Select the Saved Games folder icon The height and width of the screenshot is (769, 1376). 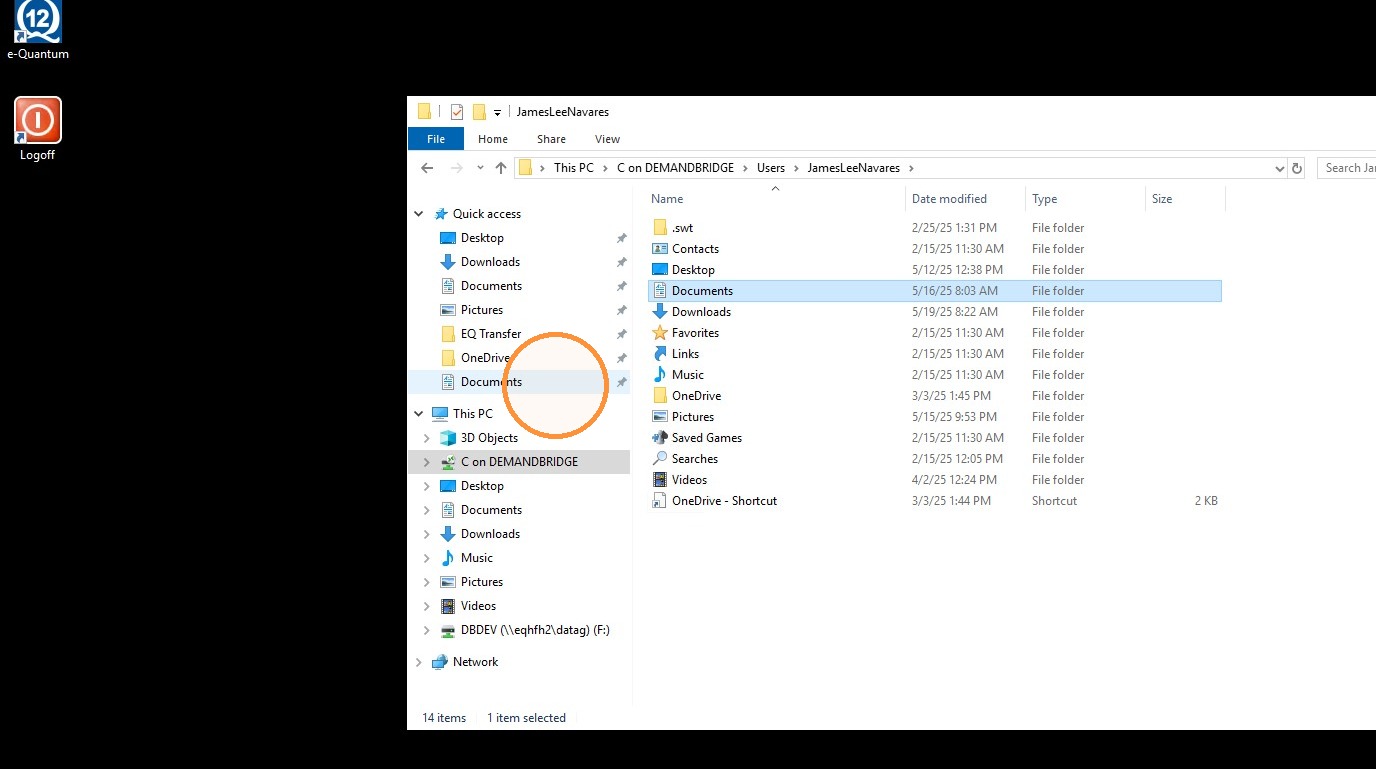(x=659, y=438)
